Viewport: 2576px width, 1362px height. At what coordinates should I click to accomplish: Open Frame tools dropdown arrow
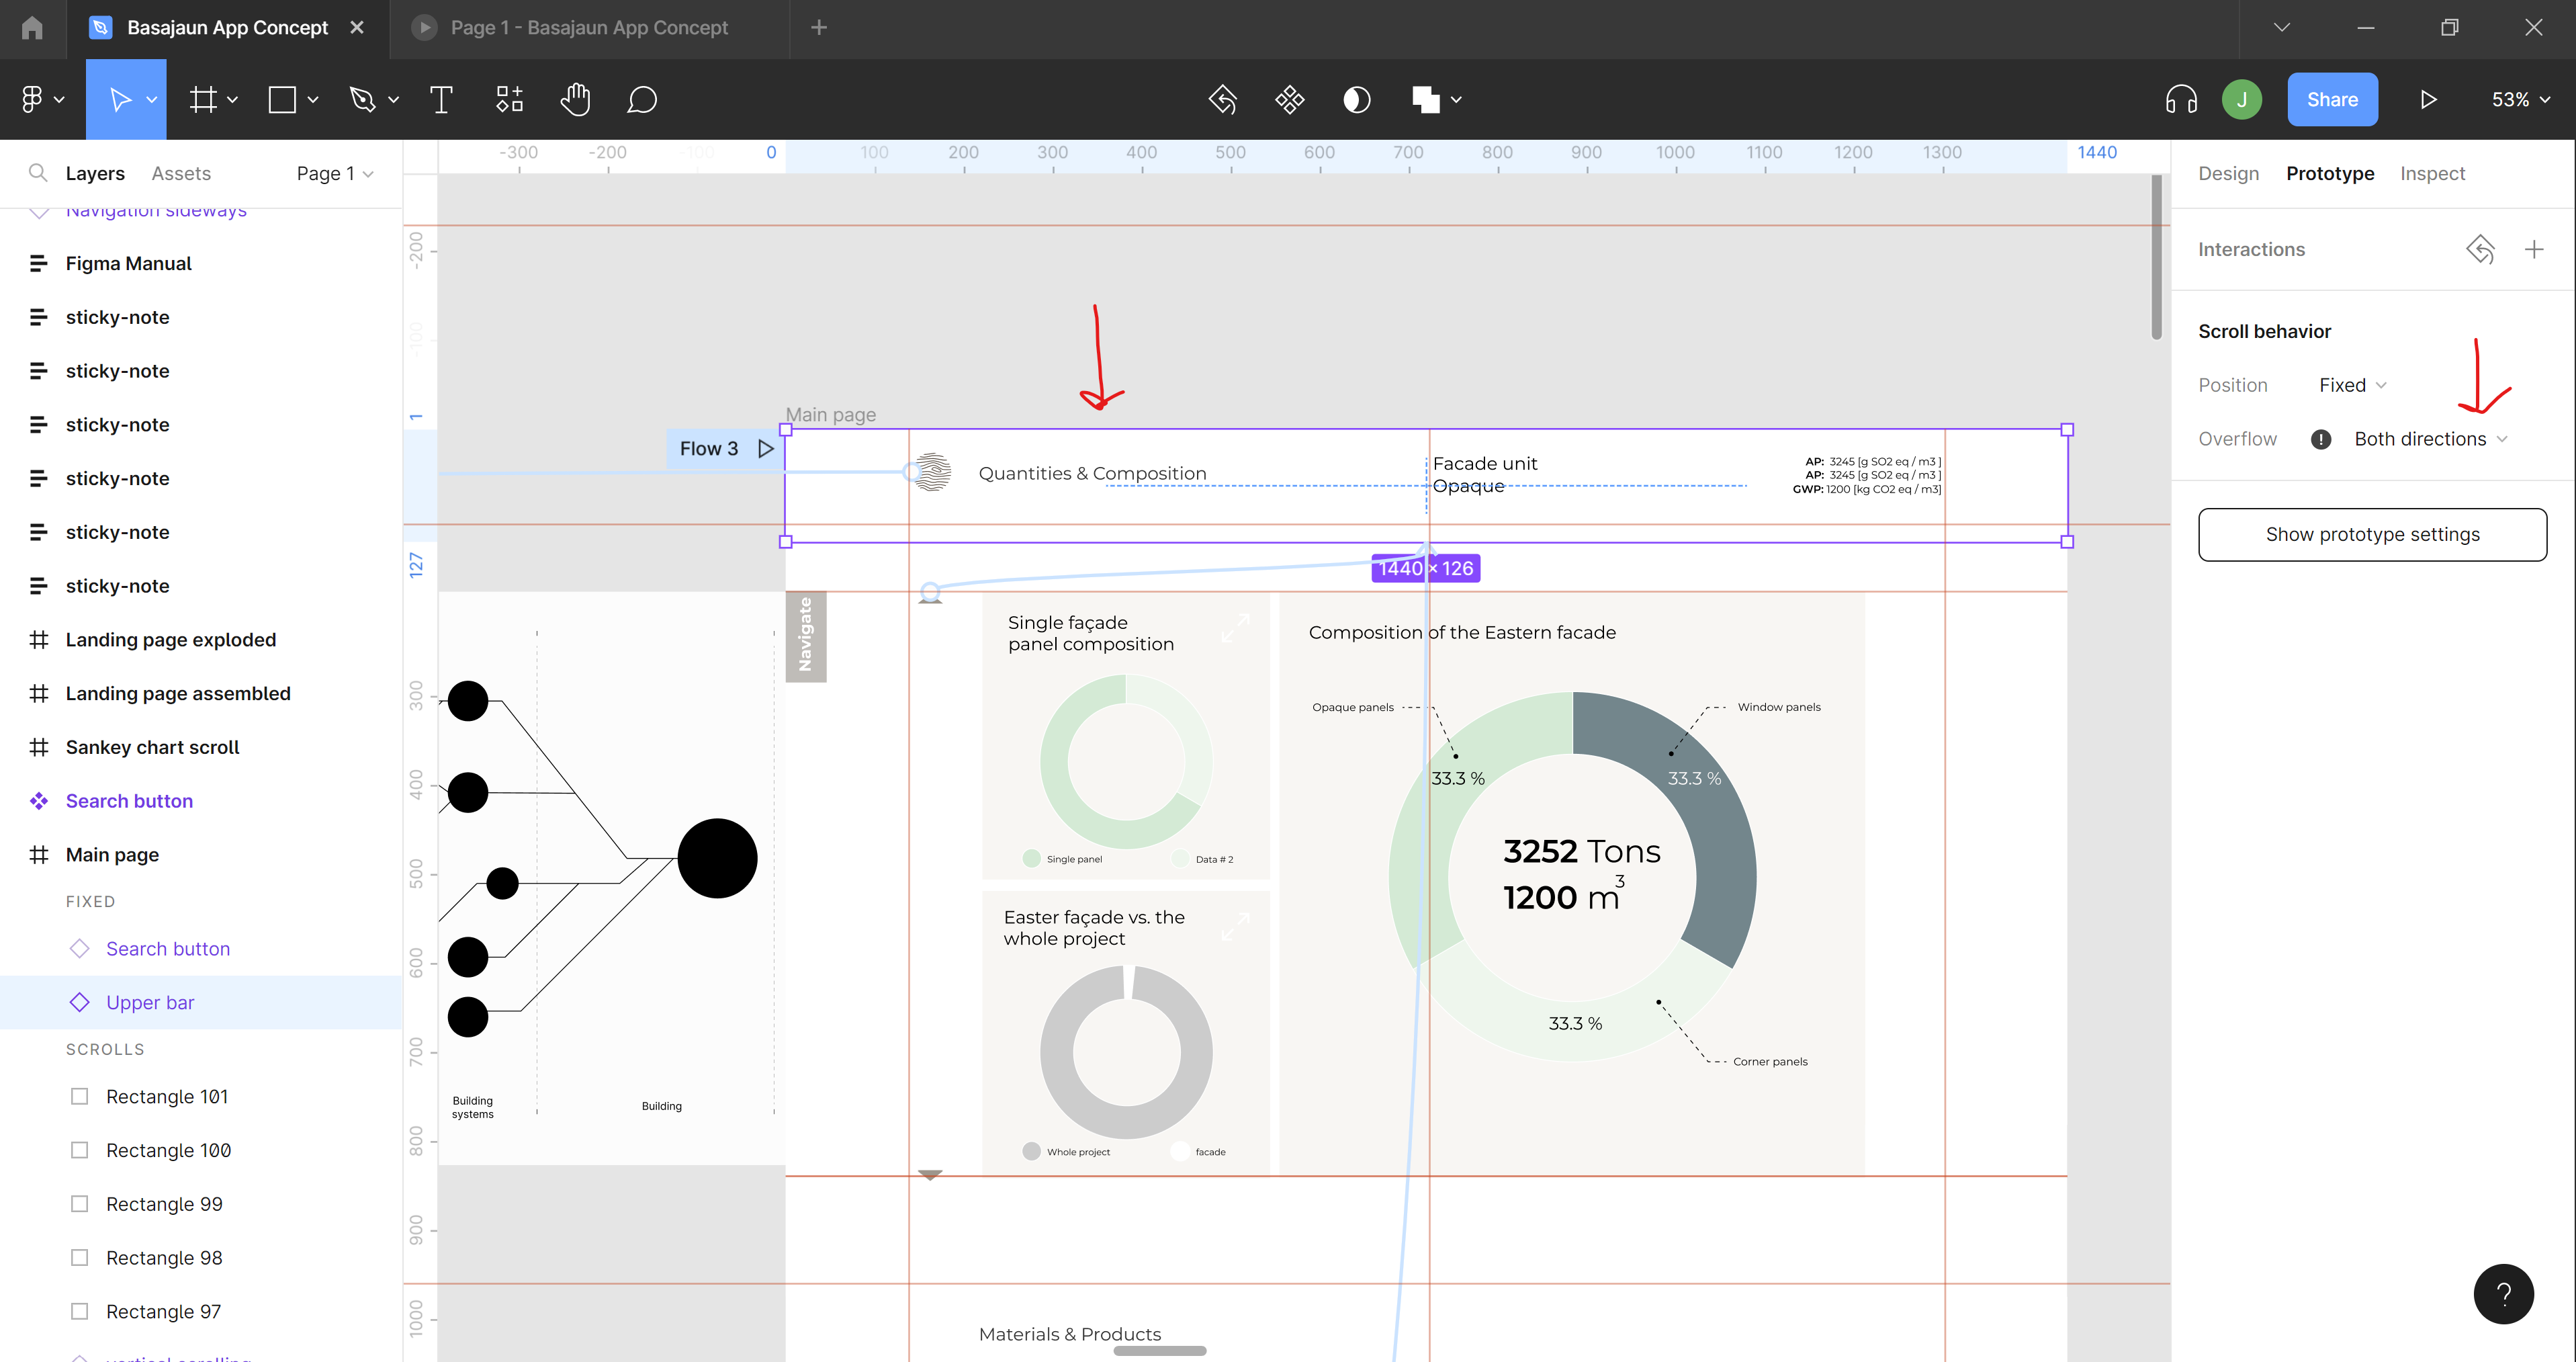point(232,99)
